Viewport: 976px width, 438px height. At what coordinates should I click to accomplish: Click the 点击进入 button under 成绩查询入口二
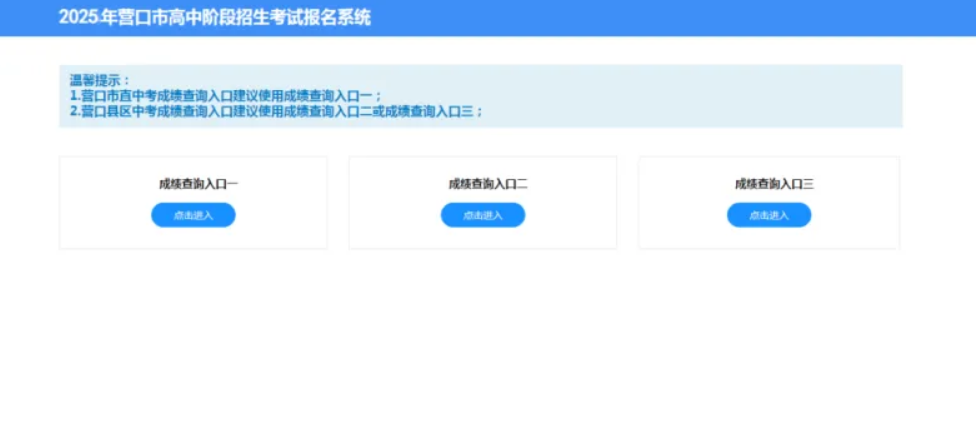pos(482,215)
